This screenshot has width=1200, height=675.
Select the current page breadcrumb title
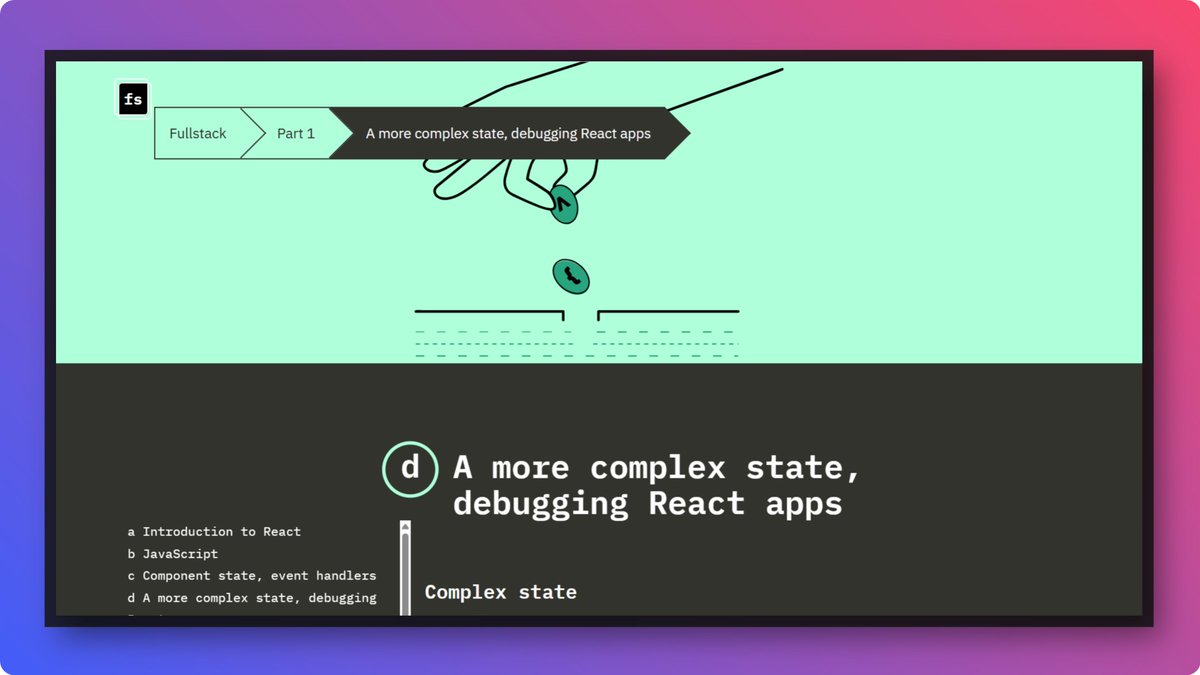[x=508, y=133]
